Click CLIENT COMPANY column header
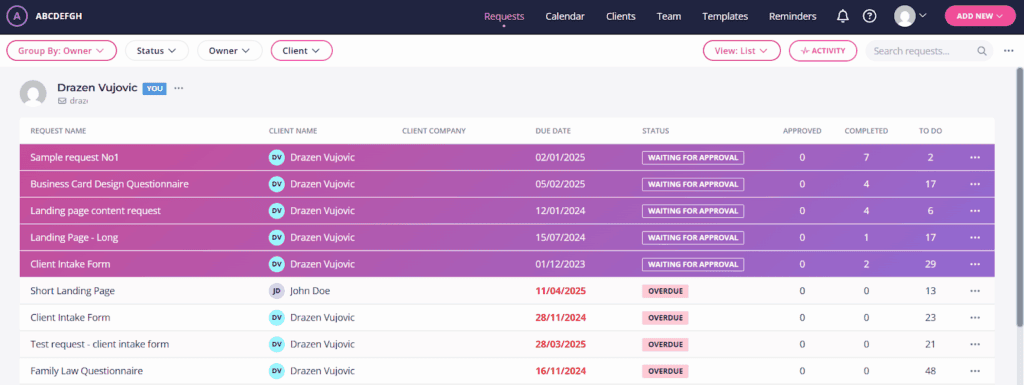This screenshot has width=1024, height=385. pos(434,131)
